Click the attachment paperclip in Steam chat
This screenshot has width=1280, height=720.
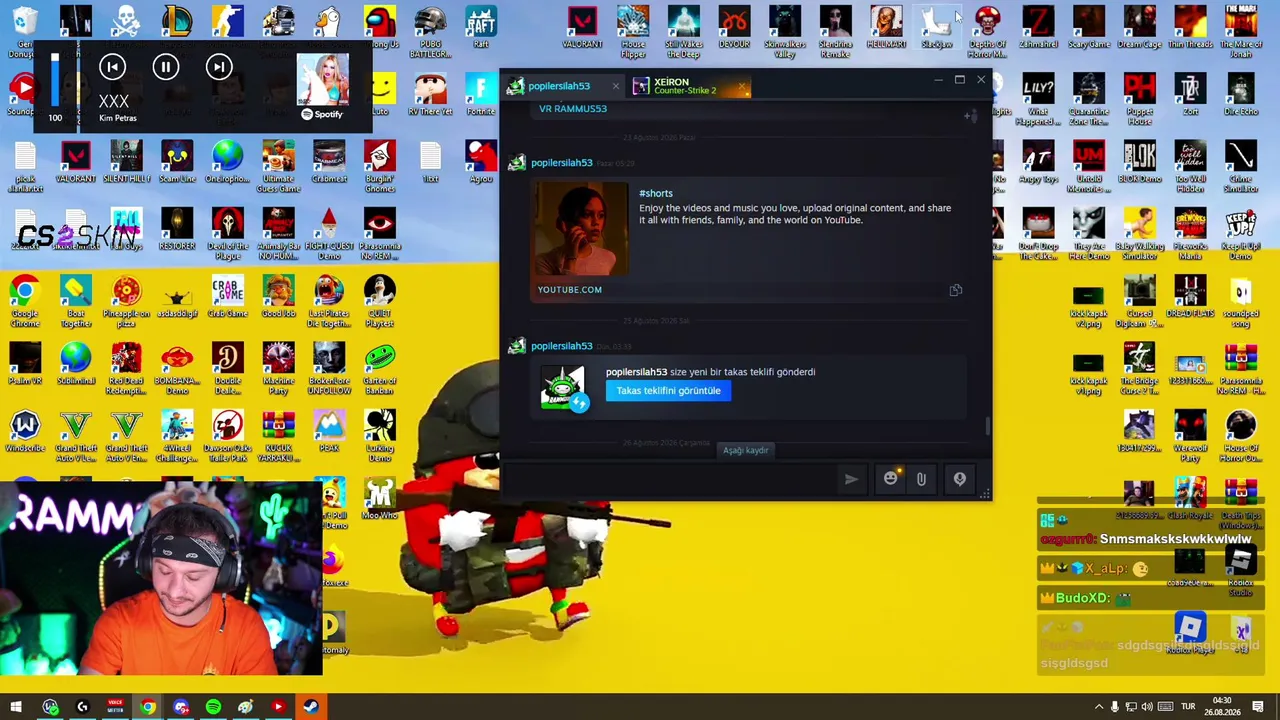tap(921, 479)
